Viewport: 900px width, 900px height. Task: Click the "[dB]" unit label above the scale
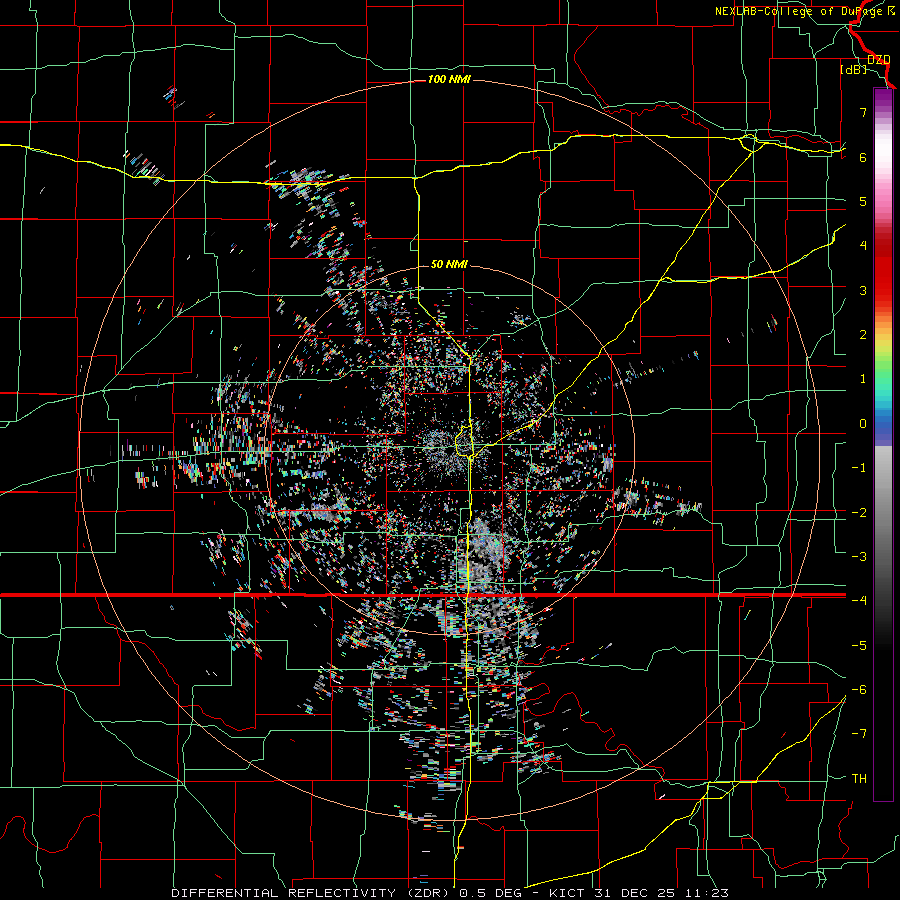tap(854, 69)
